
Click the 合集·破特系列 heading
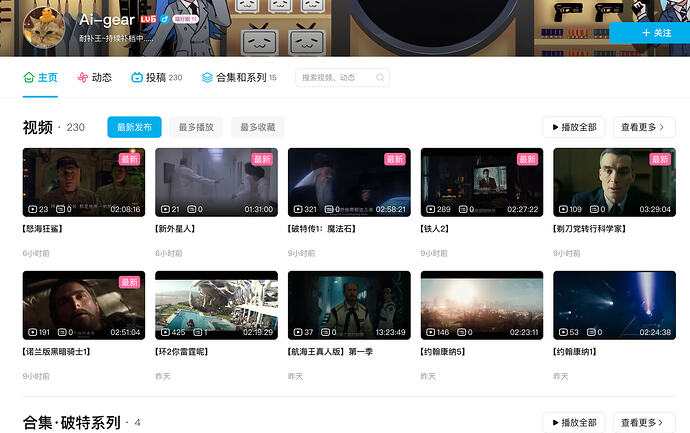[71, 422]
